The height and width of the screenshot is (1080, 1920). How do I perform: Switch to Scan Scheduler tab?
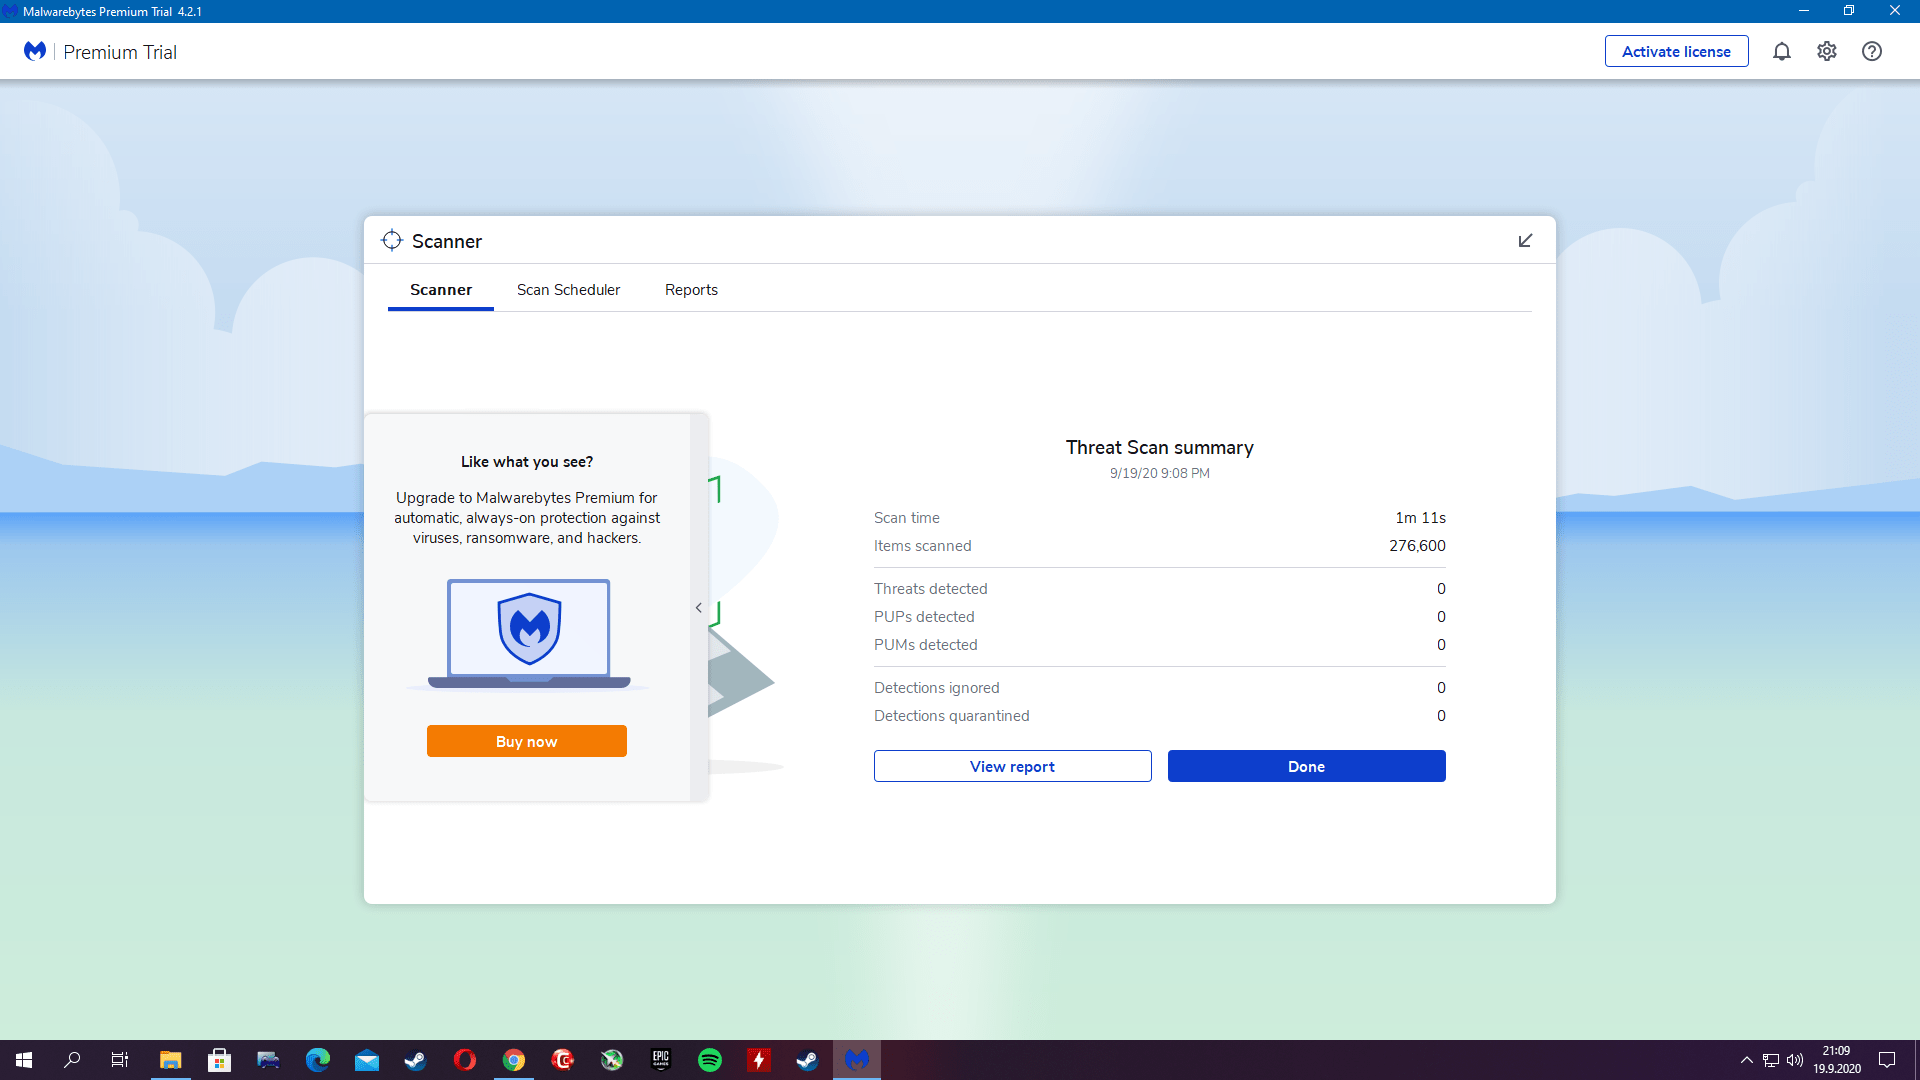568,290
